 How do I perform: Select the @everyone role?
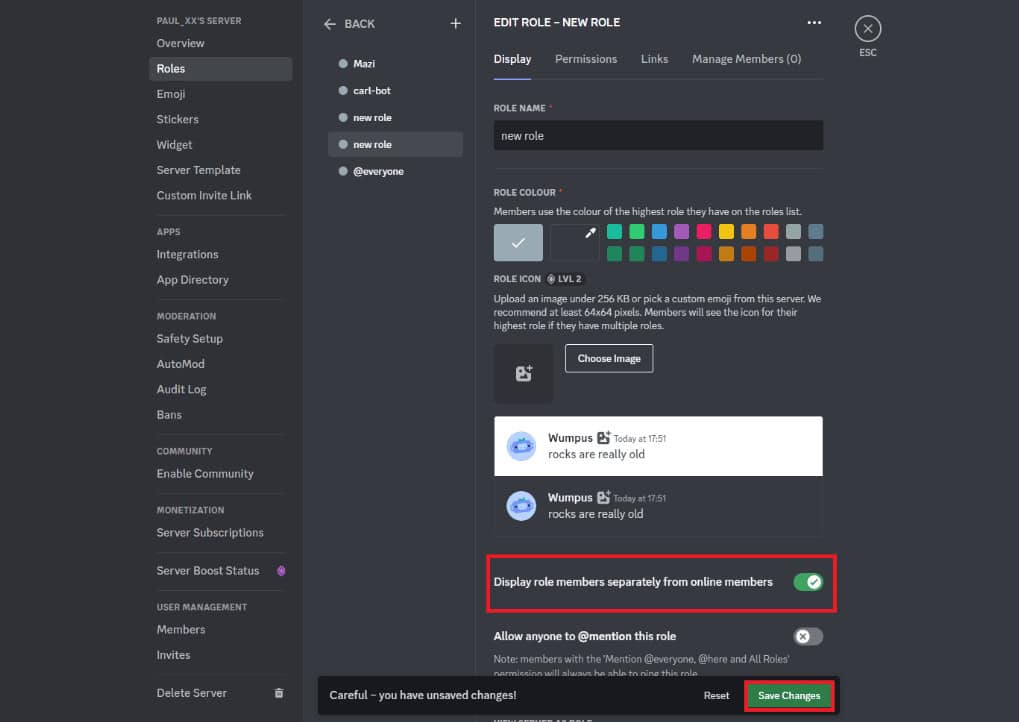395,172
